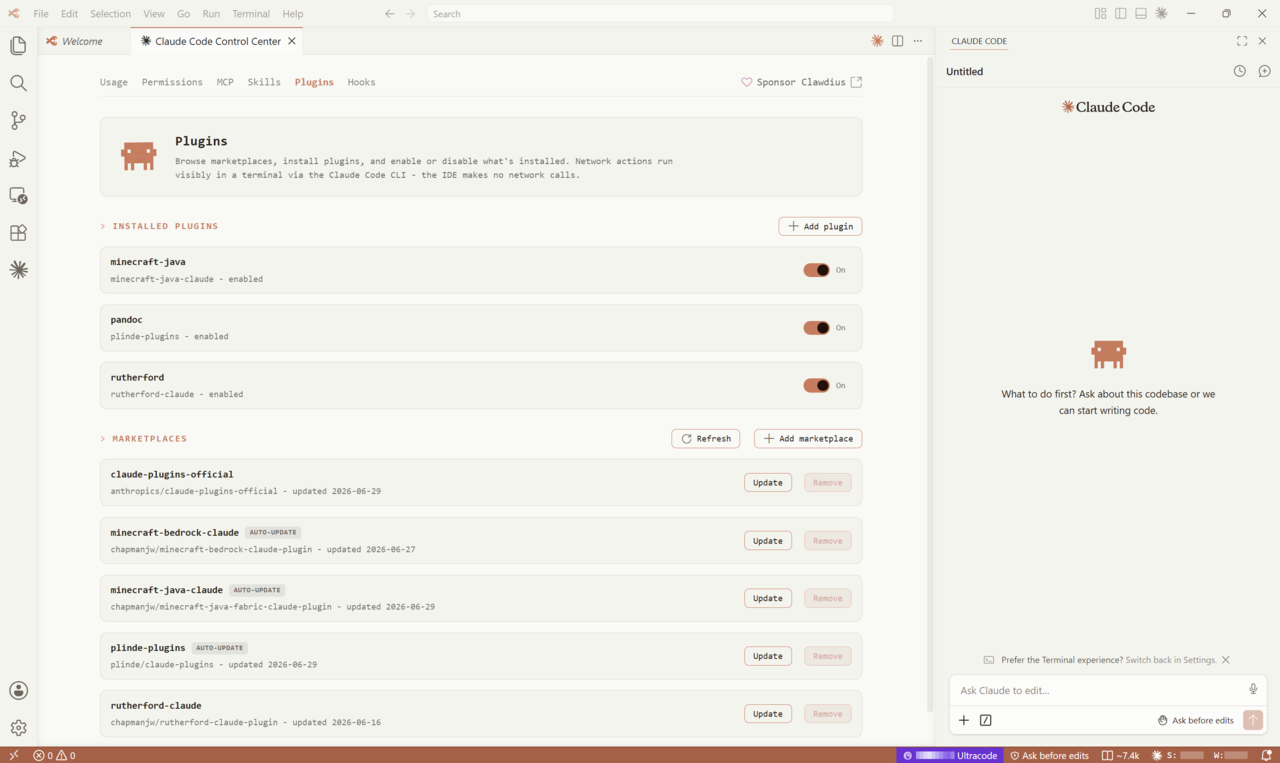
Task: Split the editor with split icon
Action: pos(897,41)
